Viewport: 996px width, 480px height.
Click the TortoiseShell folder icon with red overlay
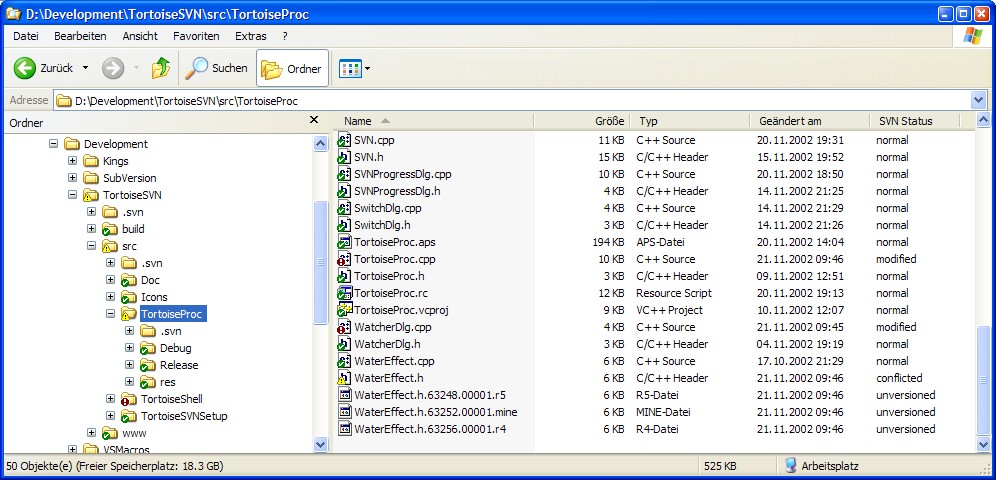click(128, 399)
